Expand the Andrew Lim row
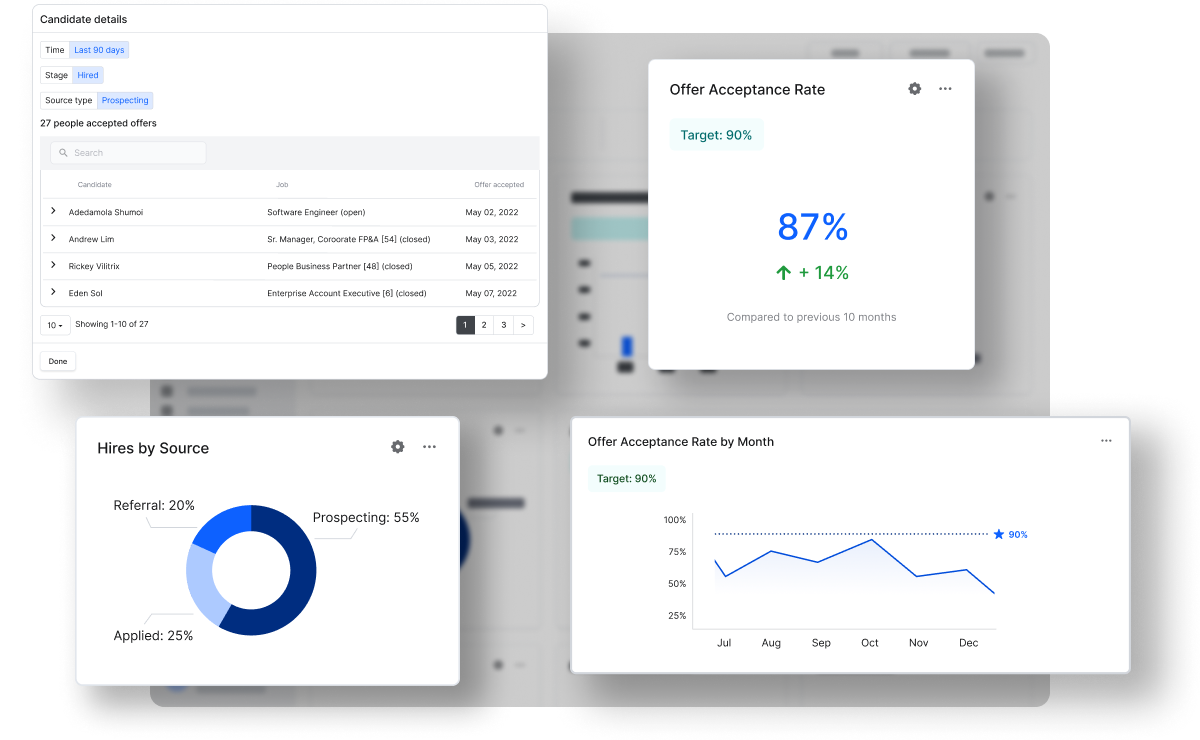Screen dimensions: 1200x740 [x=53, y=238]
